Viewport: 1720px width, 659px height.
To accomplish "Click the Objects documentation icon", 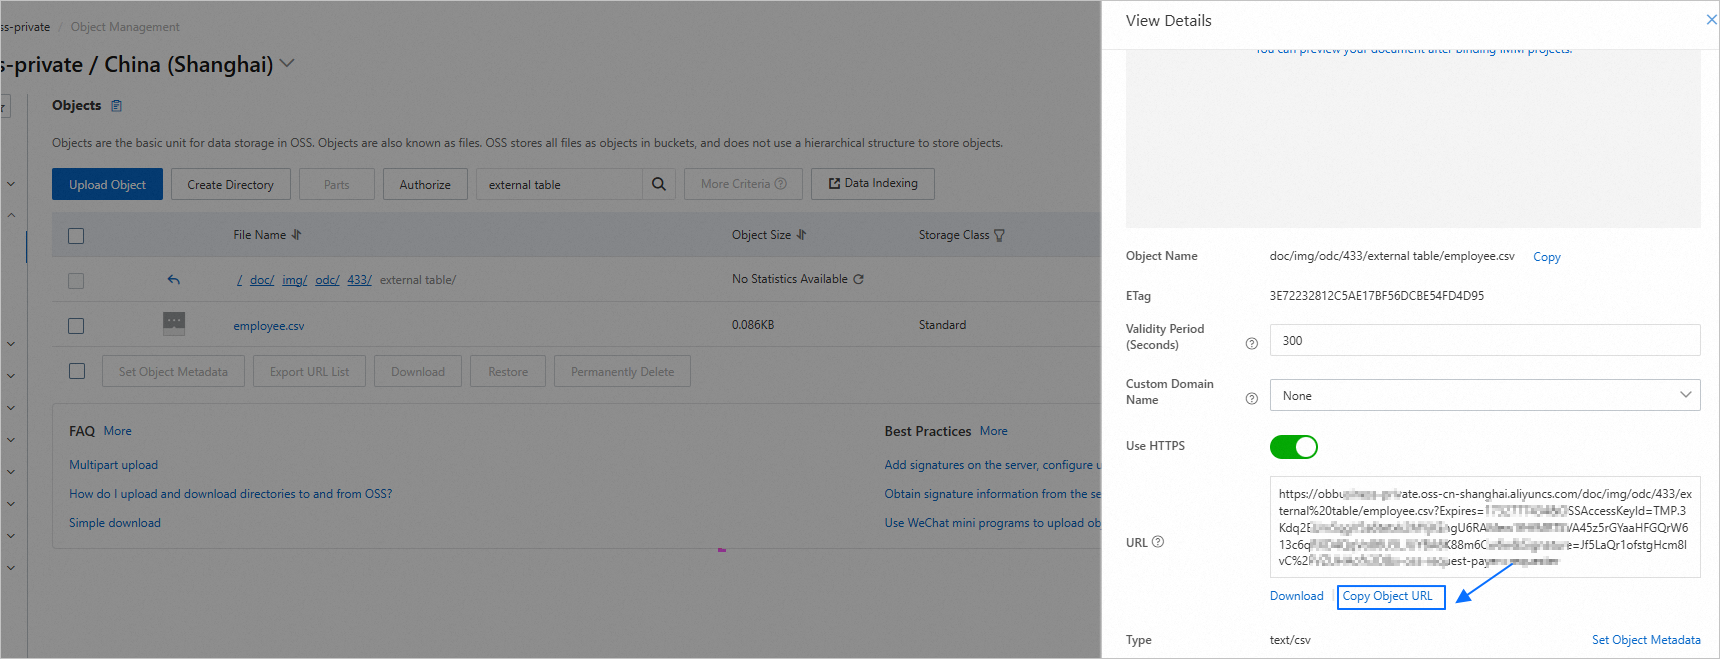I will pyautogui.click(x=116, y=106).
